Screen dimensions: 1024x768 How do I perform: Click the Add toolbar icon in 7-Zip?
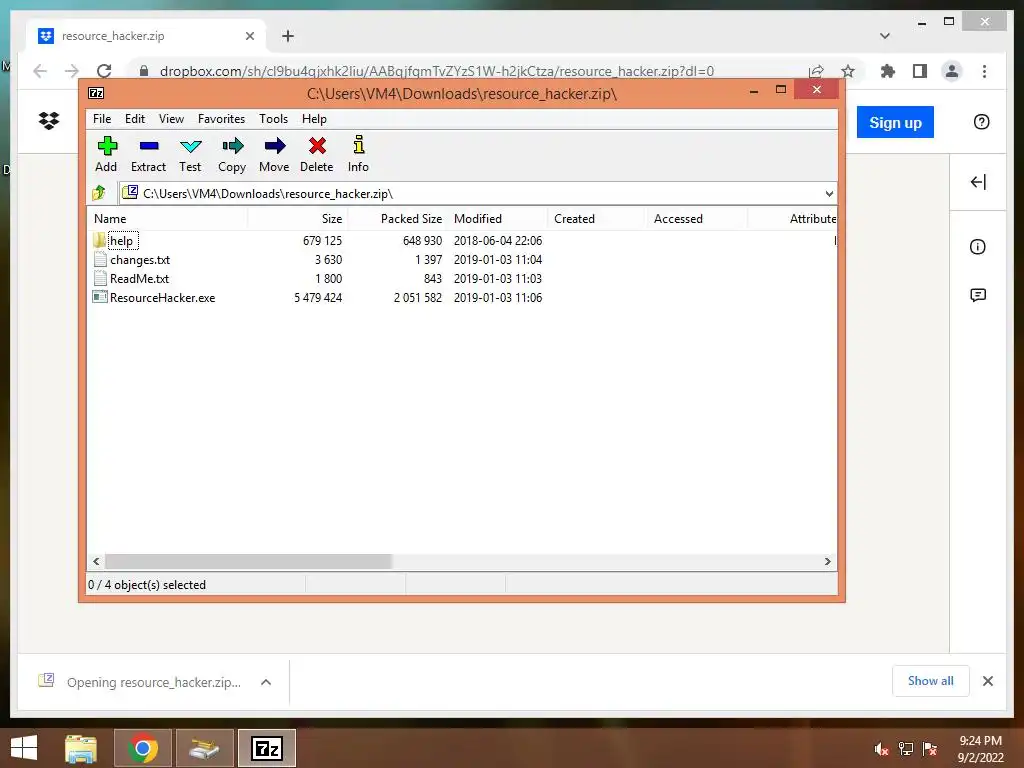point(106,154)
